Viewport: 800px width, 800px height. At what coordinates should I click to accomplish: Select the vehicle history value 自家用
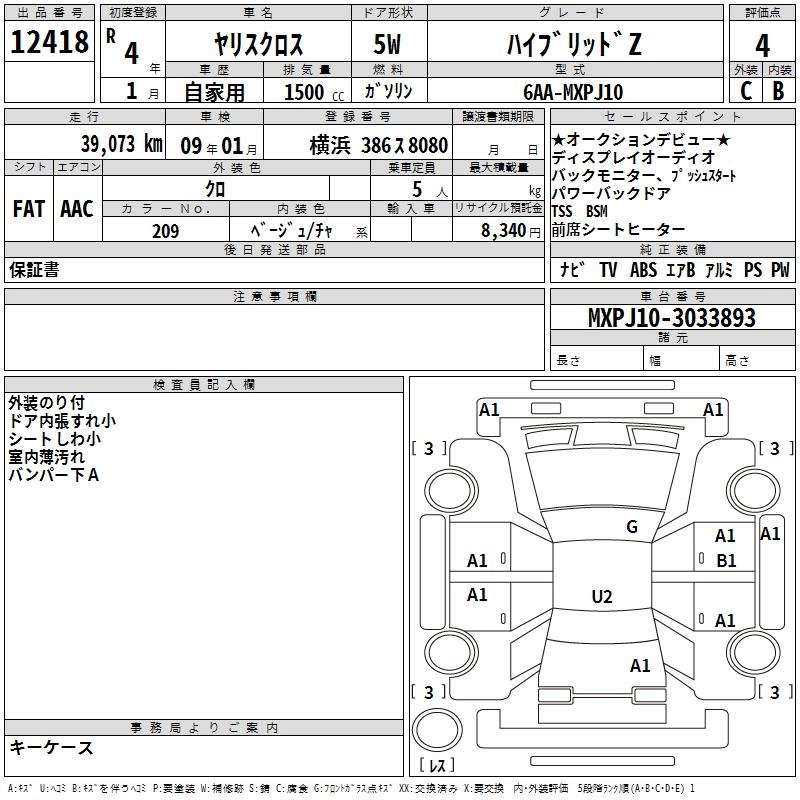coord(214,92)
